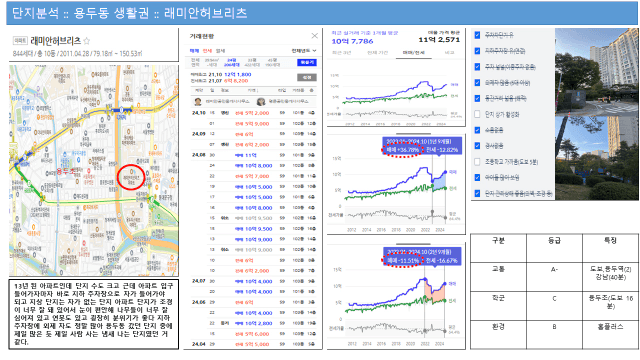
Task: Open the upper apartment building photo
Action: 596,71
